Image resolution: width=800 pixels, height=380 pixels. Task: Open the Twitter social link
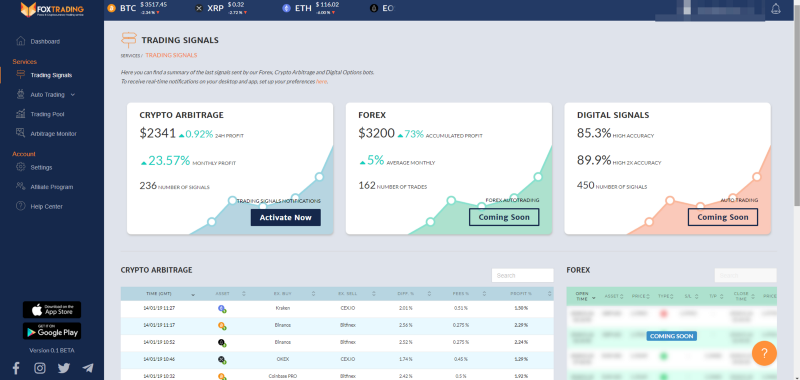64,368
